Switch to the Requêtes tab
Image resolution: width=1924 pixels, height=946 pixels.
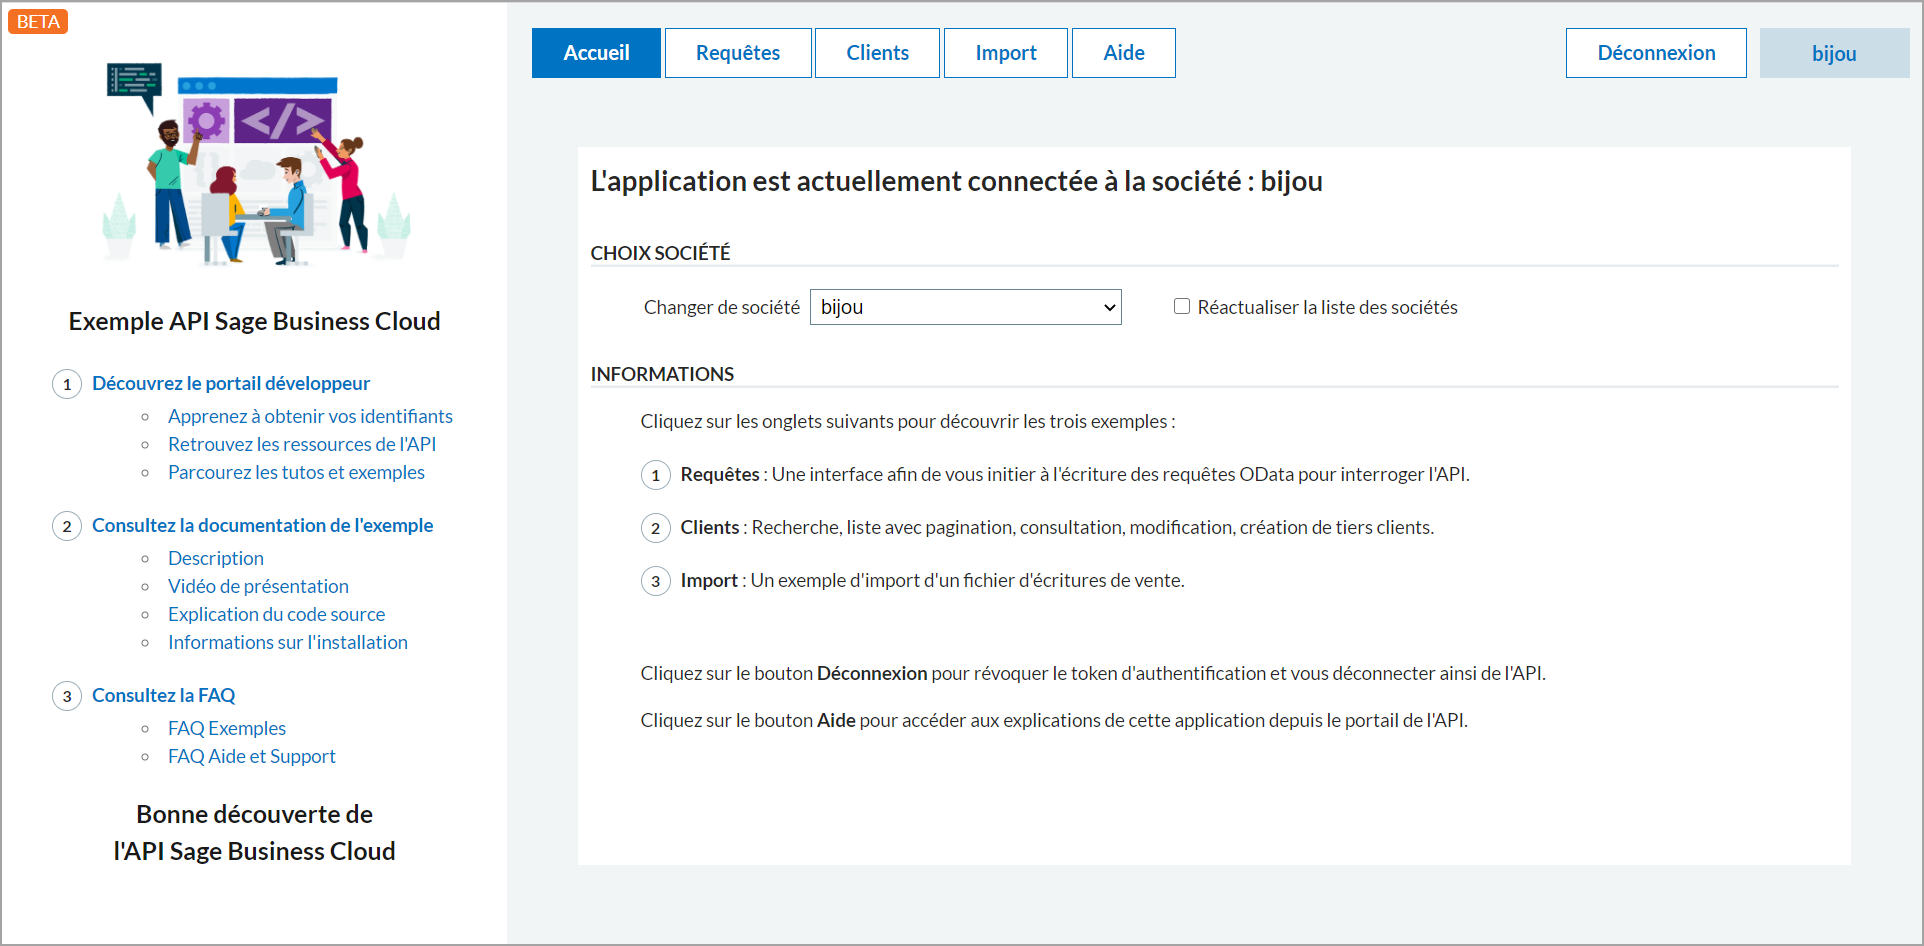(738, 53)
